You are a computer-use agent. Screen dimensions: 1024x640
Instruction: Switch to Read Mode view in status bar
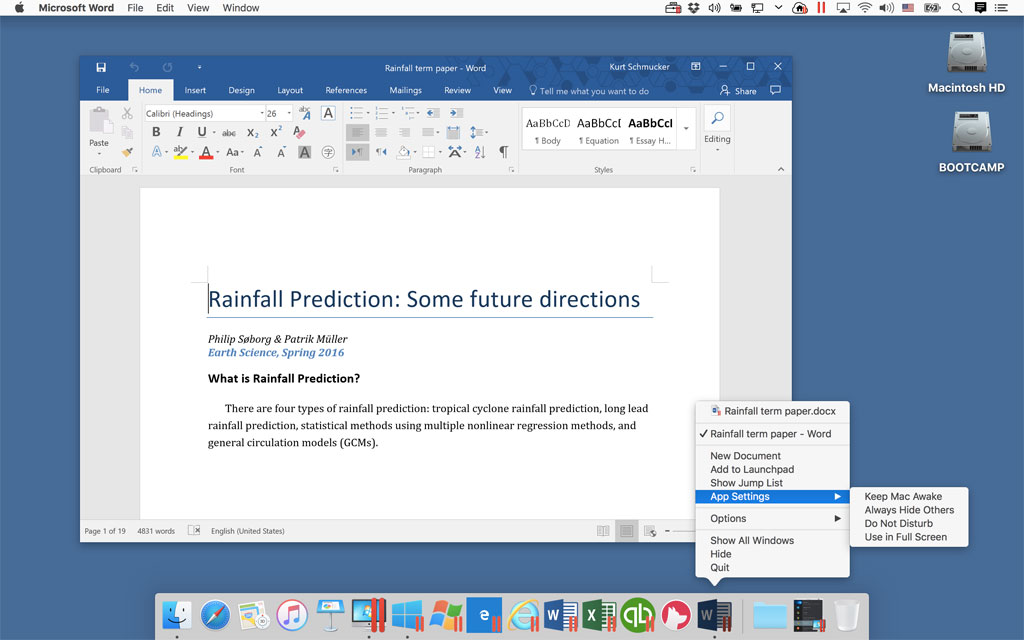[603, 531]
